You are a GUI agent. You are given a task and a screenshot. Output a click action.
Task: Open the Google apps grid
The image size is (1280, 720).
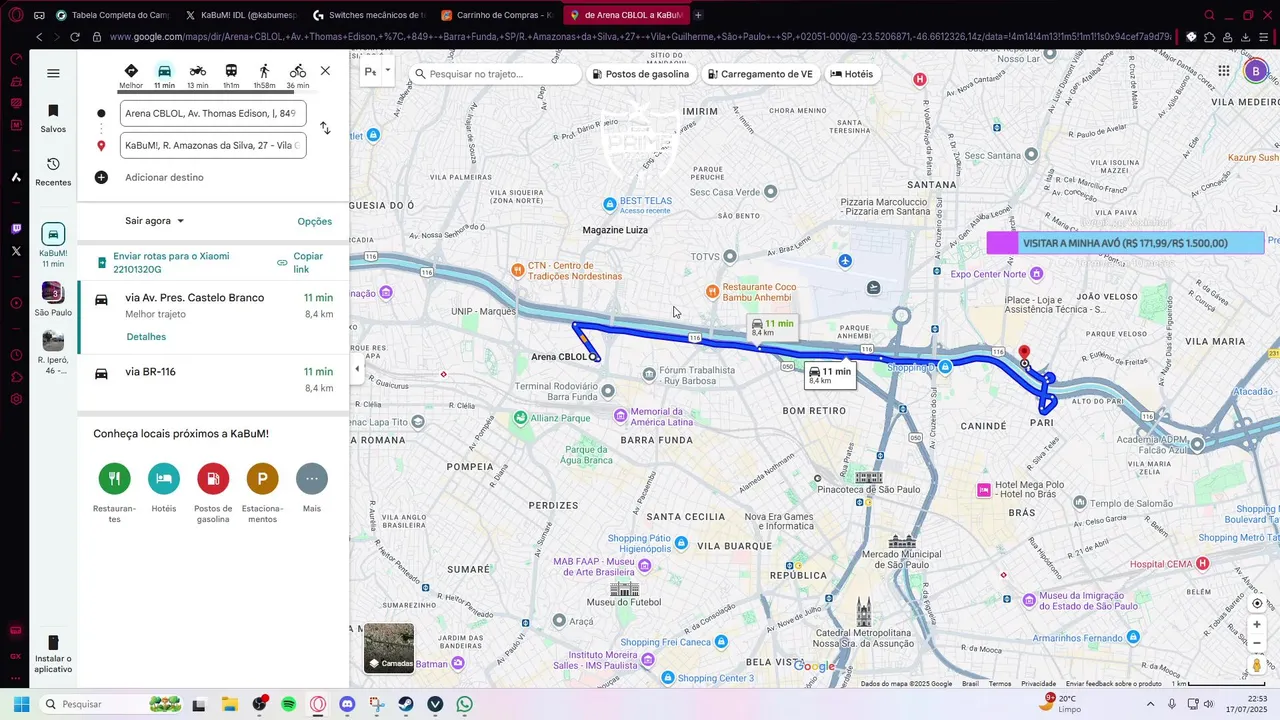click(1224, 71)
